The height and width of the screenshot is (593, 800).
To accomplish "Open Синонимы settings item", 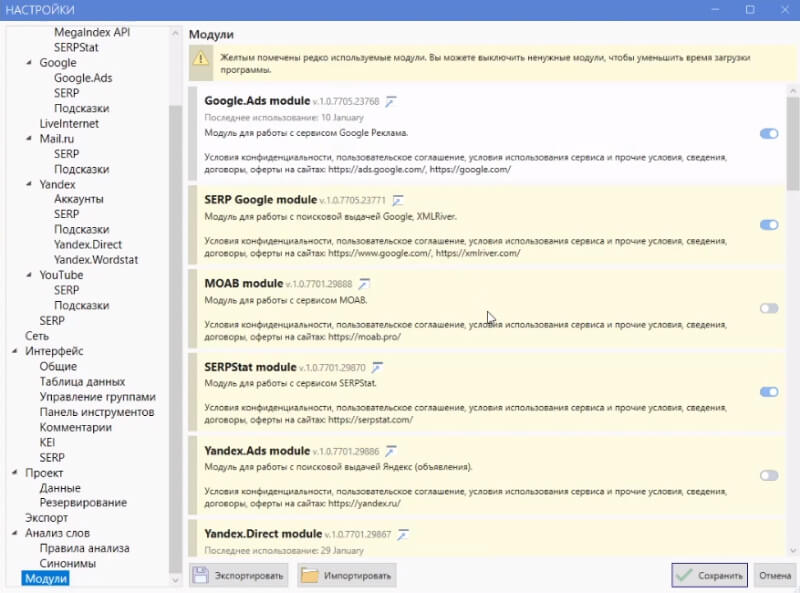I will (67, 563).
